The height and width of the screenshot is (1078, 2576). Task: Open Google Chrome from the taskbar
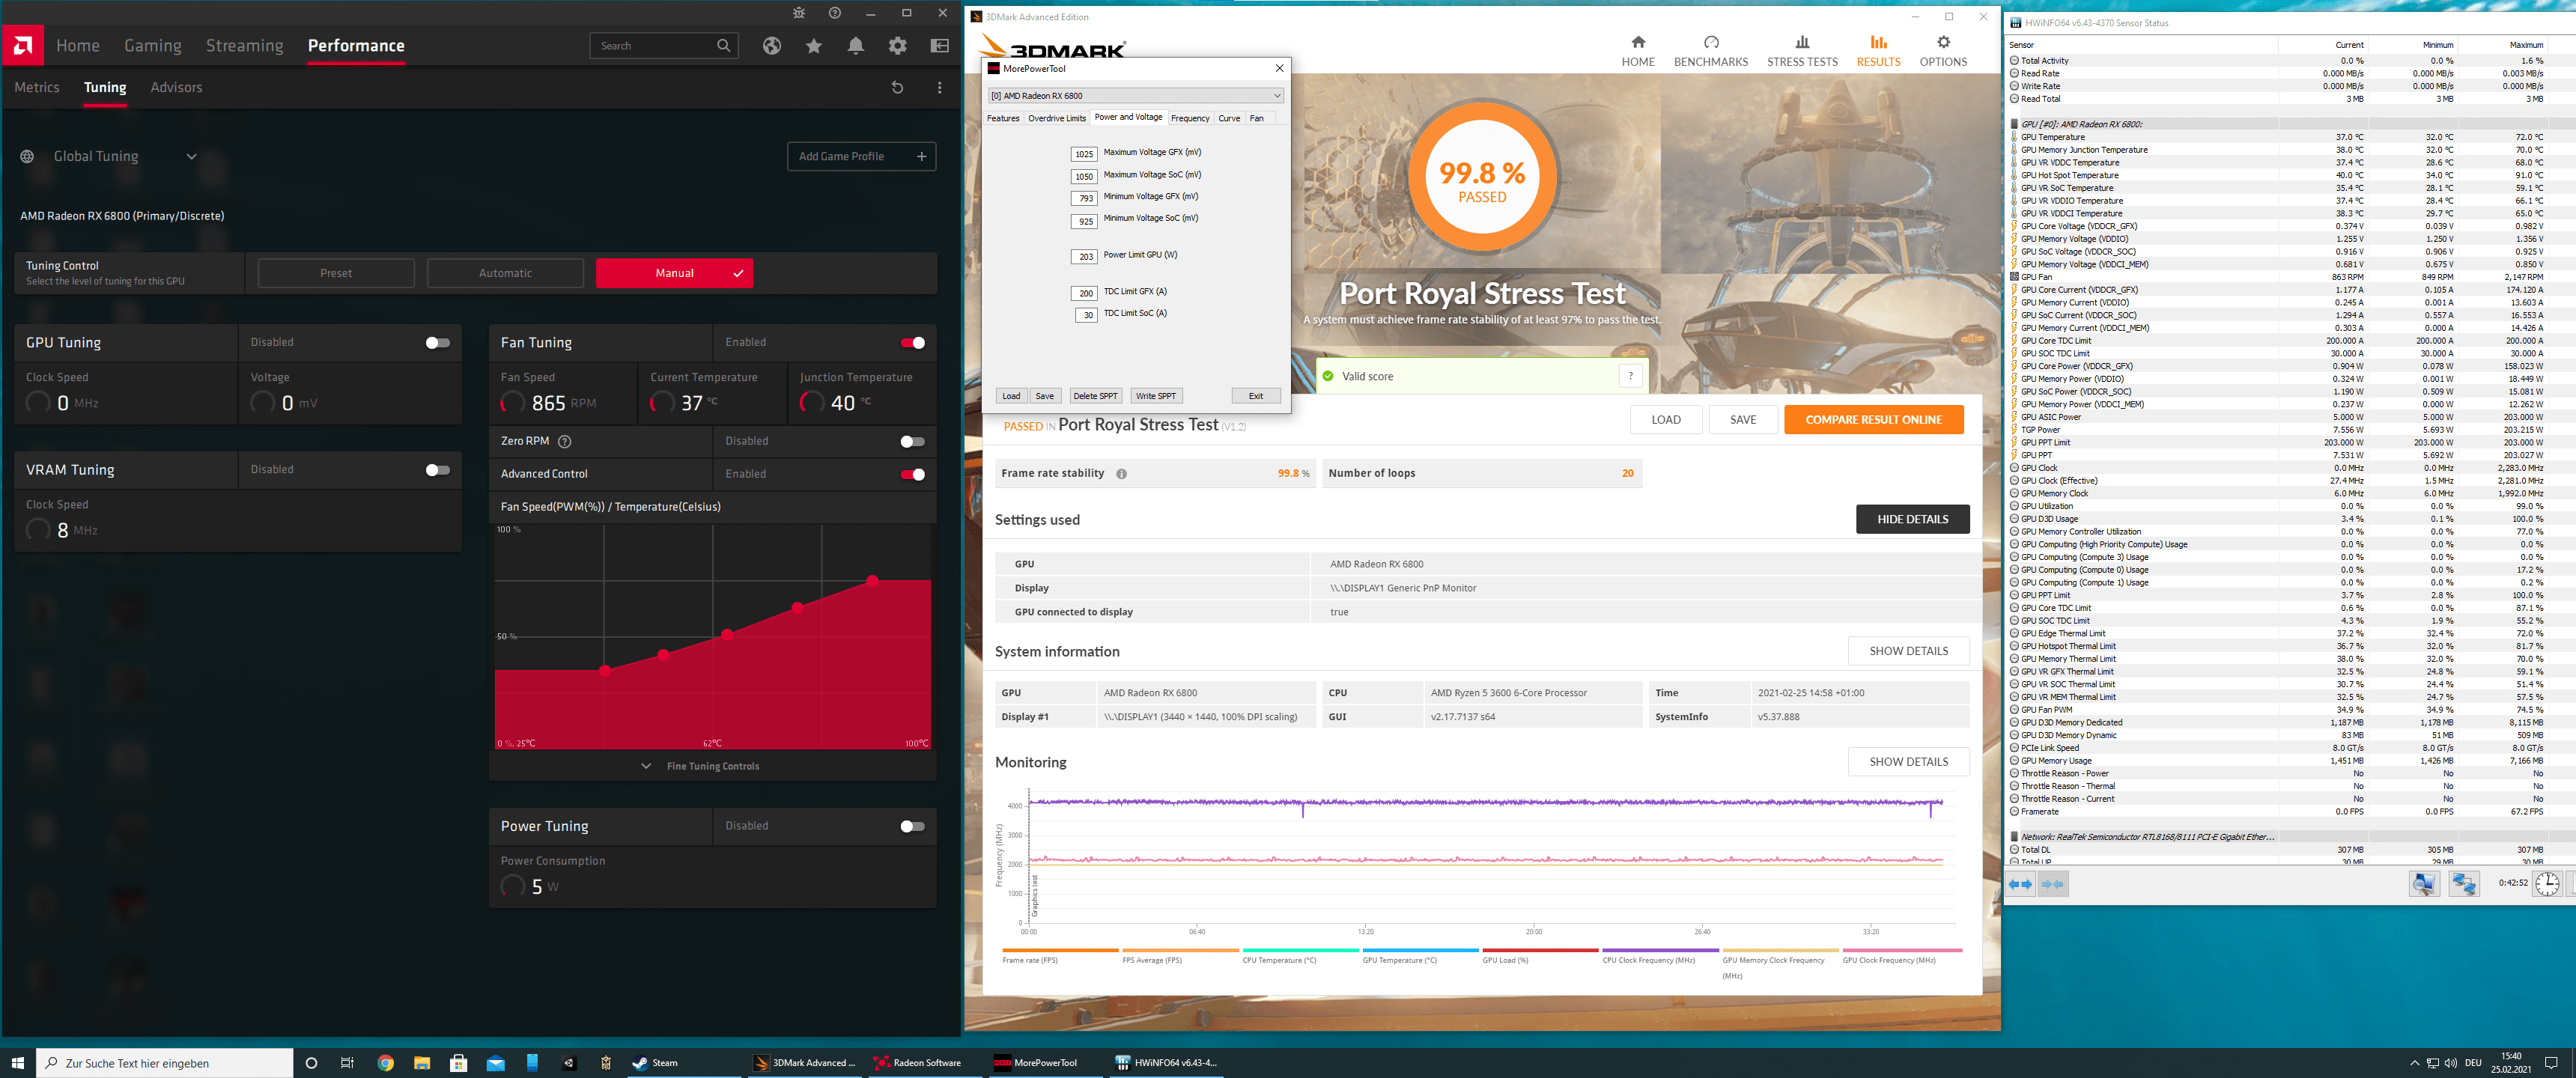point(386,1063)
